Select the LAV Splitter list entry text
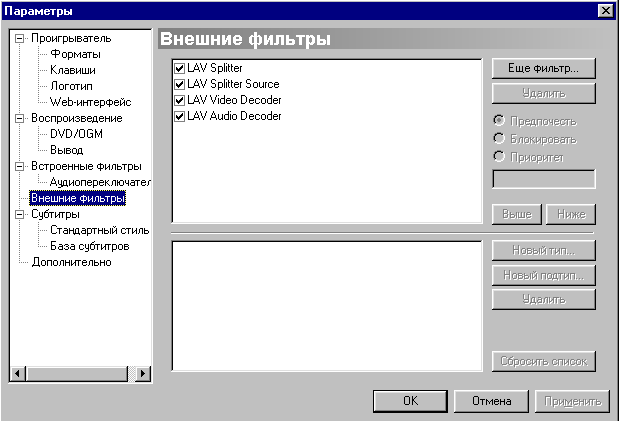Screen dimensions: 619x421 click(215, 68)
